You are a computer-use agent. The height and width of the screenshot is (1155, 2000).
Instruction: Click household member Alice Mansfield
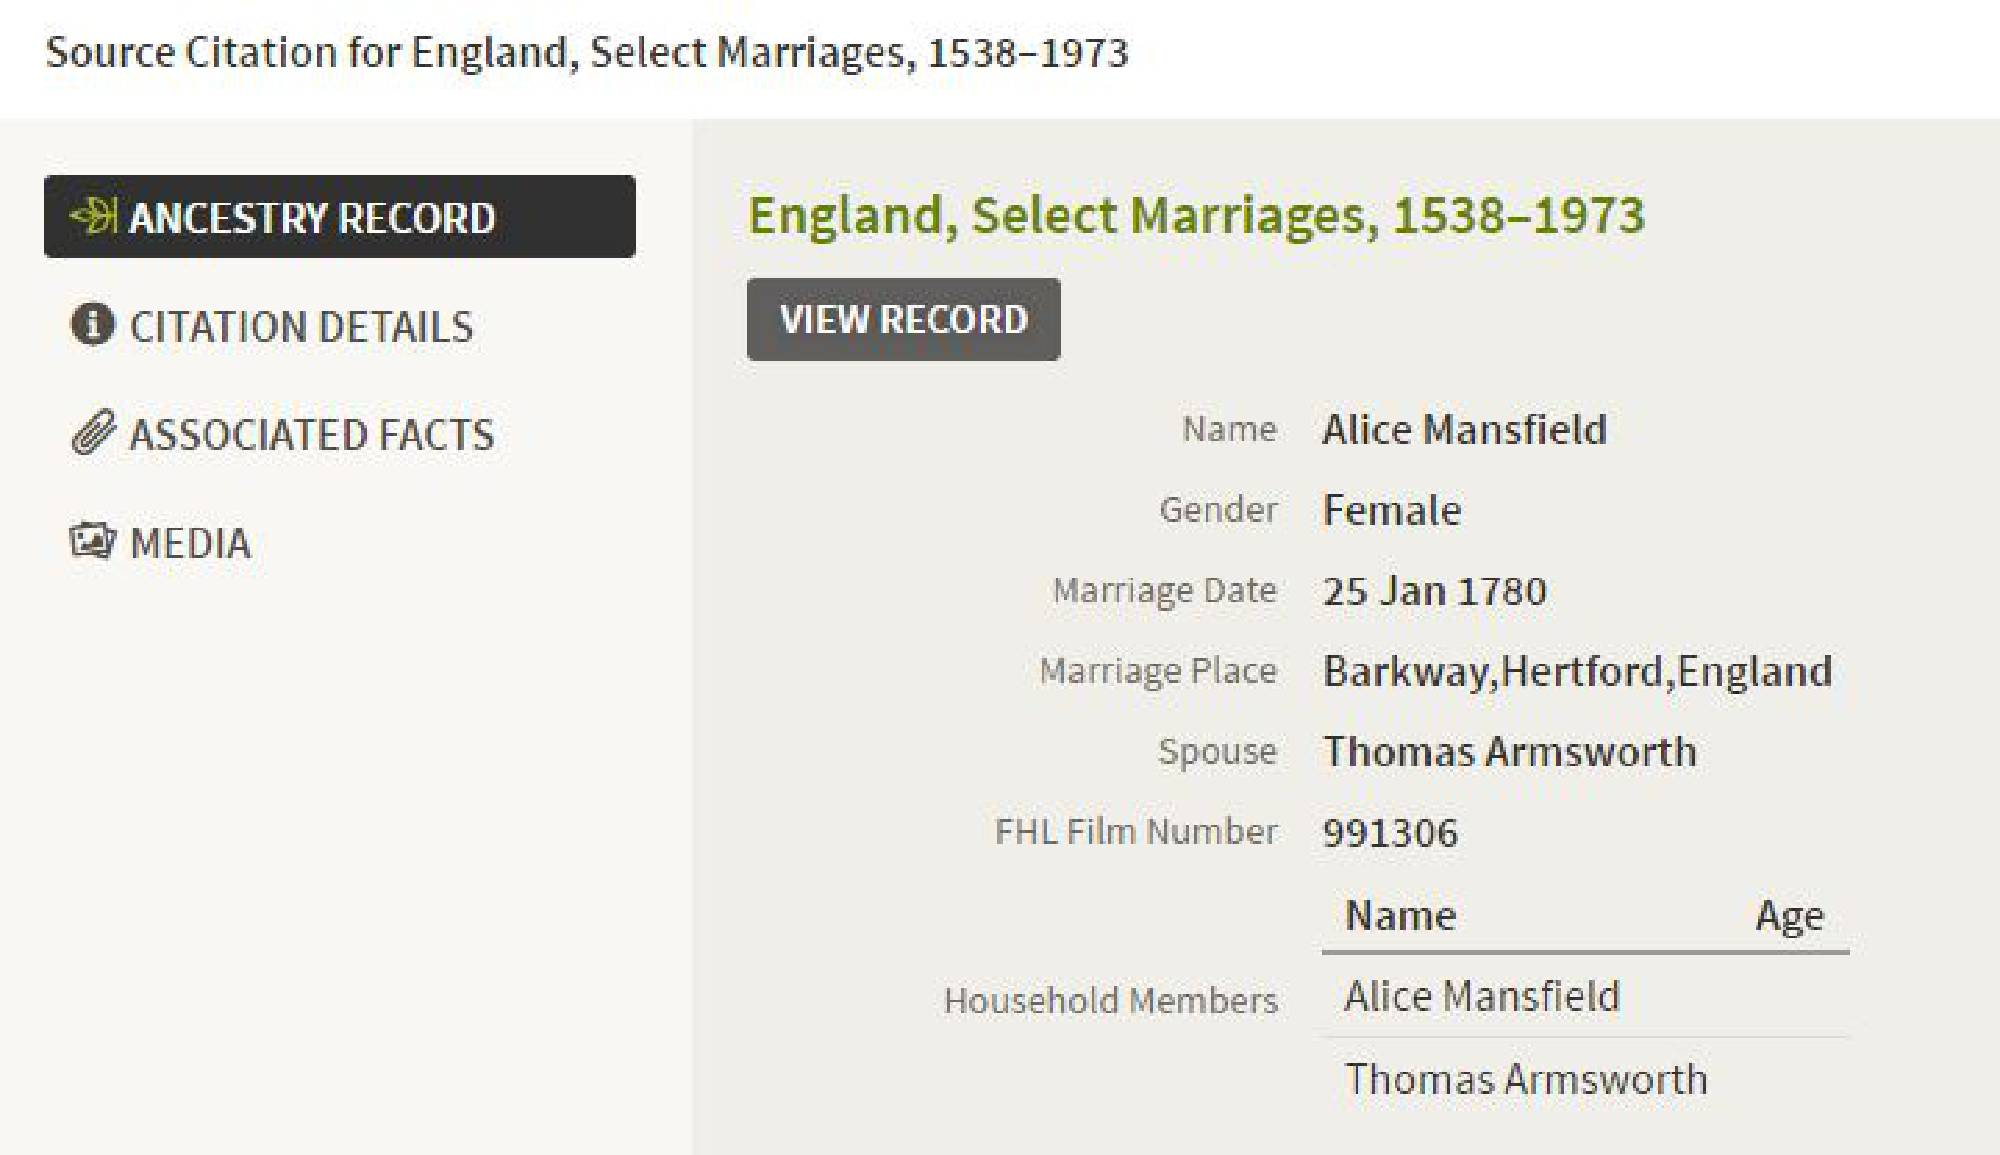pyautogui.click(x=1481, y=997)
